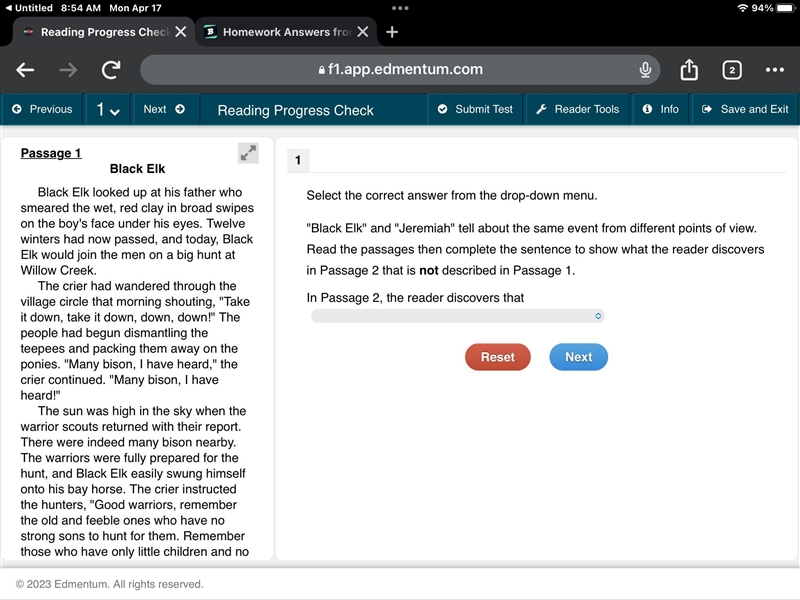Viewport: 800px width, 600px height.
Task: Click Save and Exit
Action: (x=745, y=109)
